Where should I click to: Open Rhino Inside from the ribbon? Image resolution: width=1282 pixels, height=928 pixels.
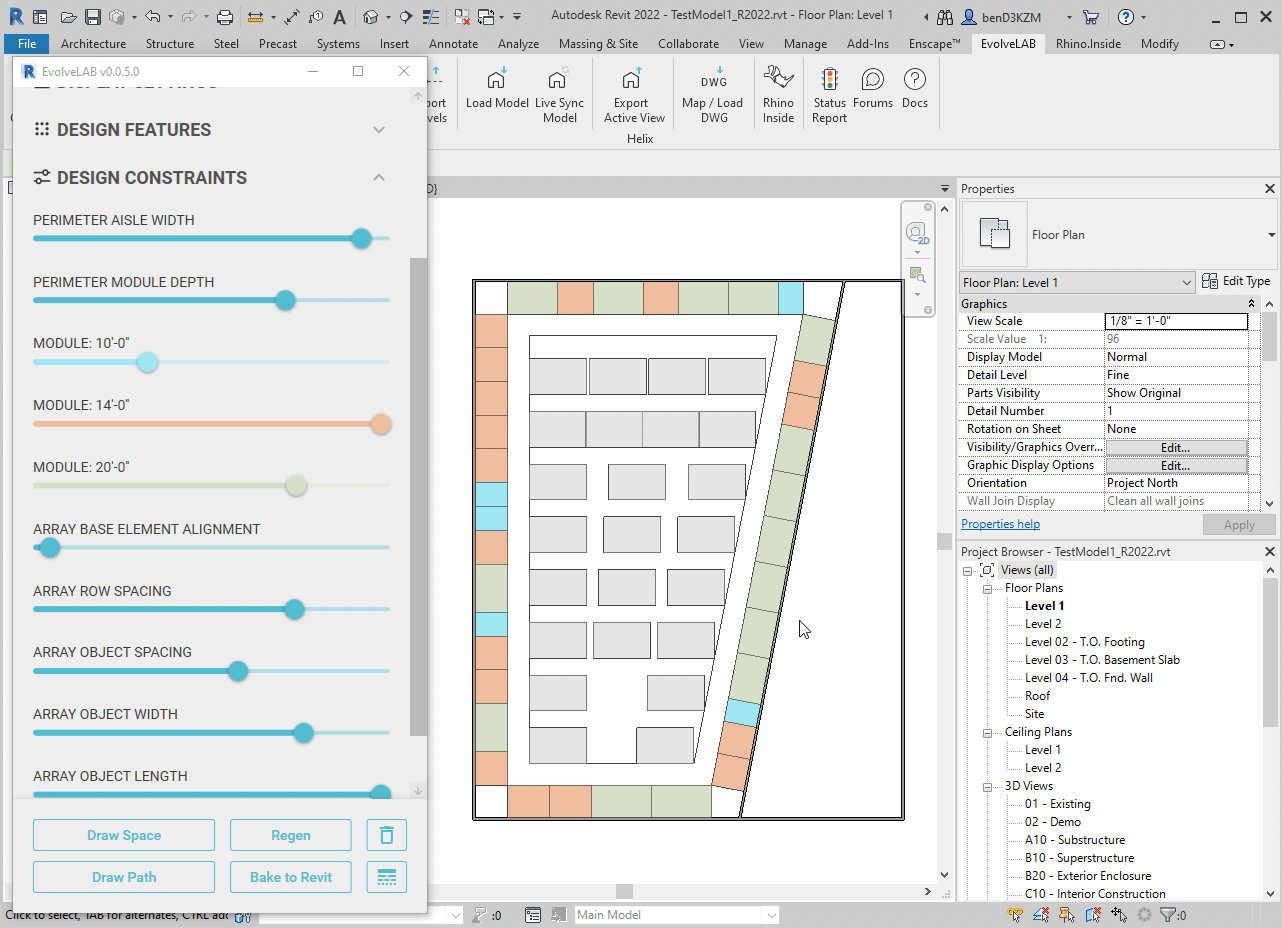(x=778, y=96)
